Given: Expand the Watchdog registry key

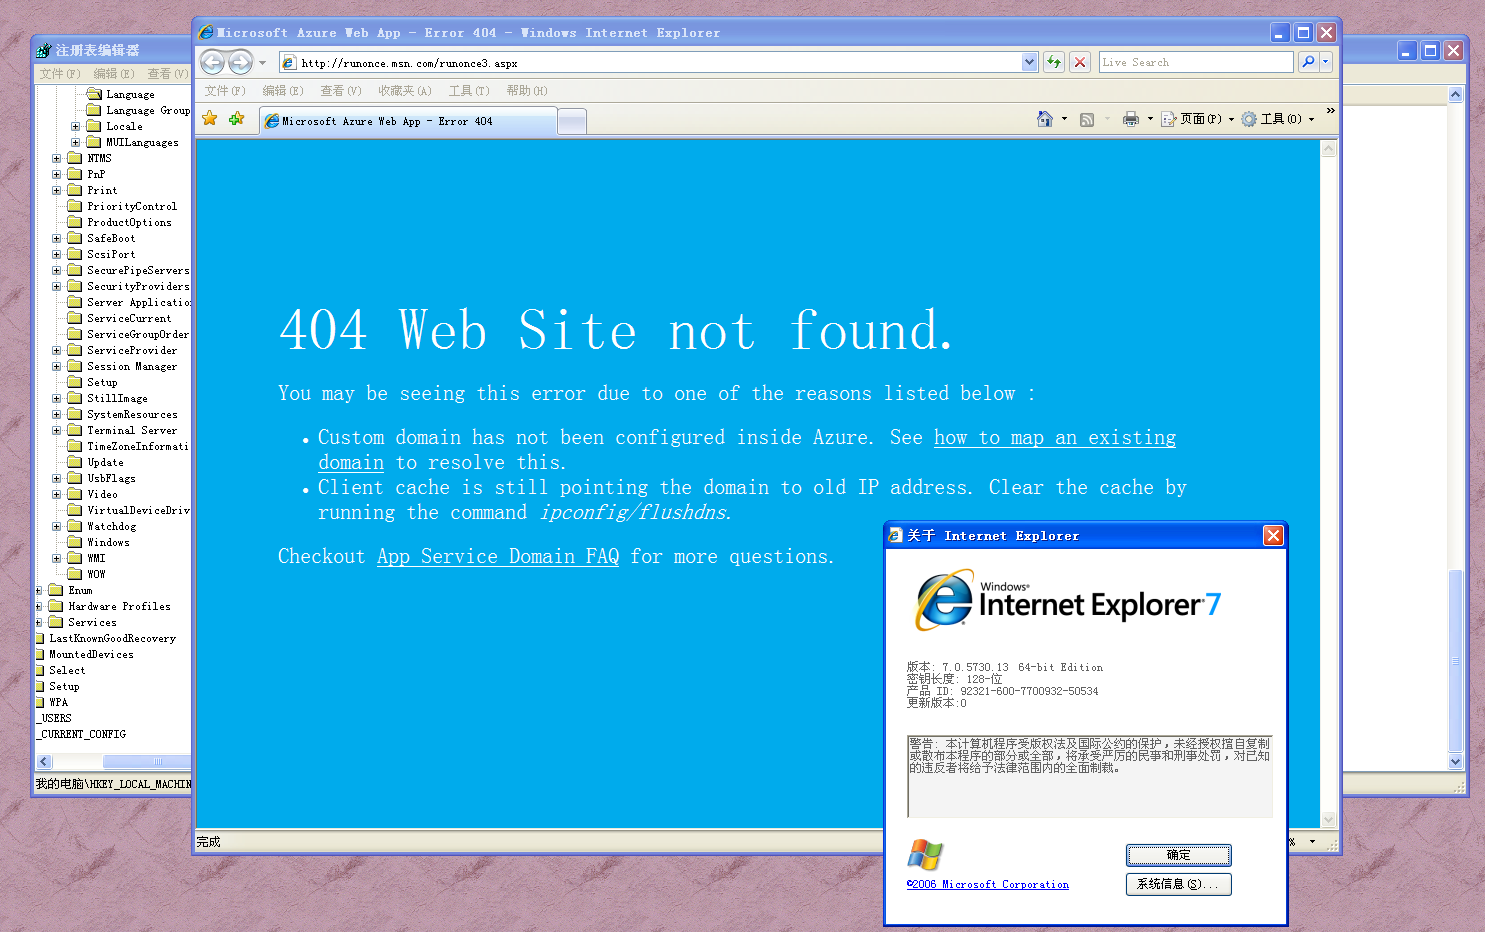Looking at the screenshot, I should [x=57, y=526].
